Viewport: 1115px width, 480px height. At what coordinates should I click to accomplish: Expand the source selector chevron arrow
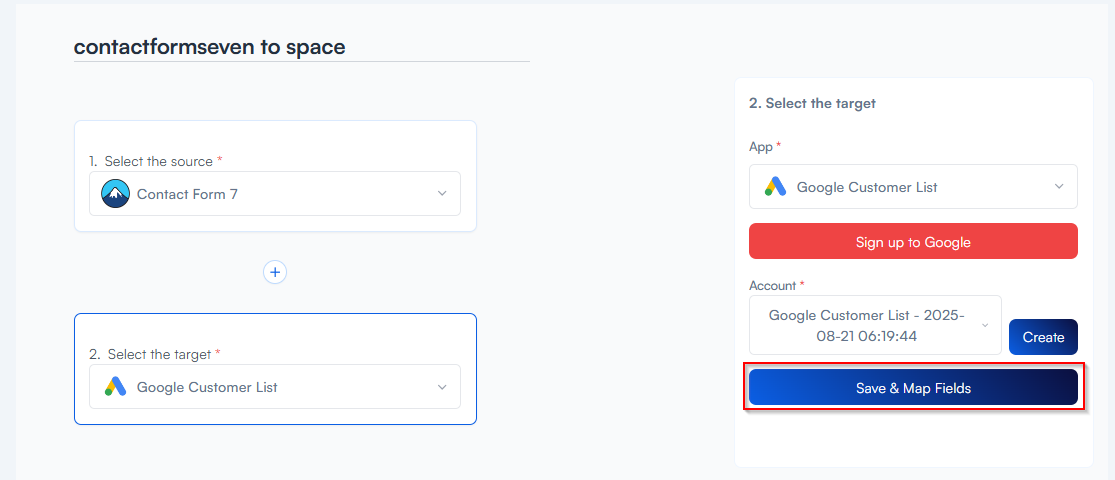tap(442, 194)
